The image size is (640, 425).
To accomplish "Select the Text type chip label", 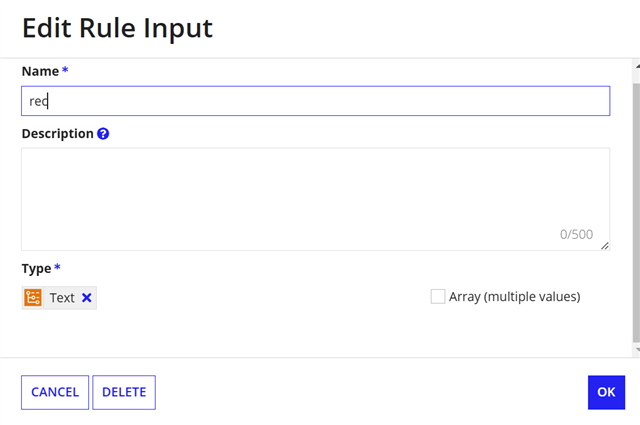I will coord(62,298).
